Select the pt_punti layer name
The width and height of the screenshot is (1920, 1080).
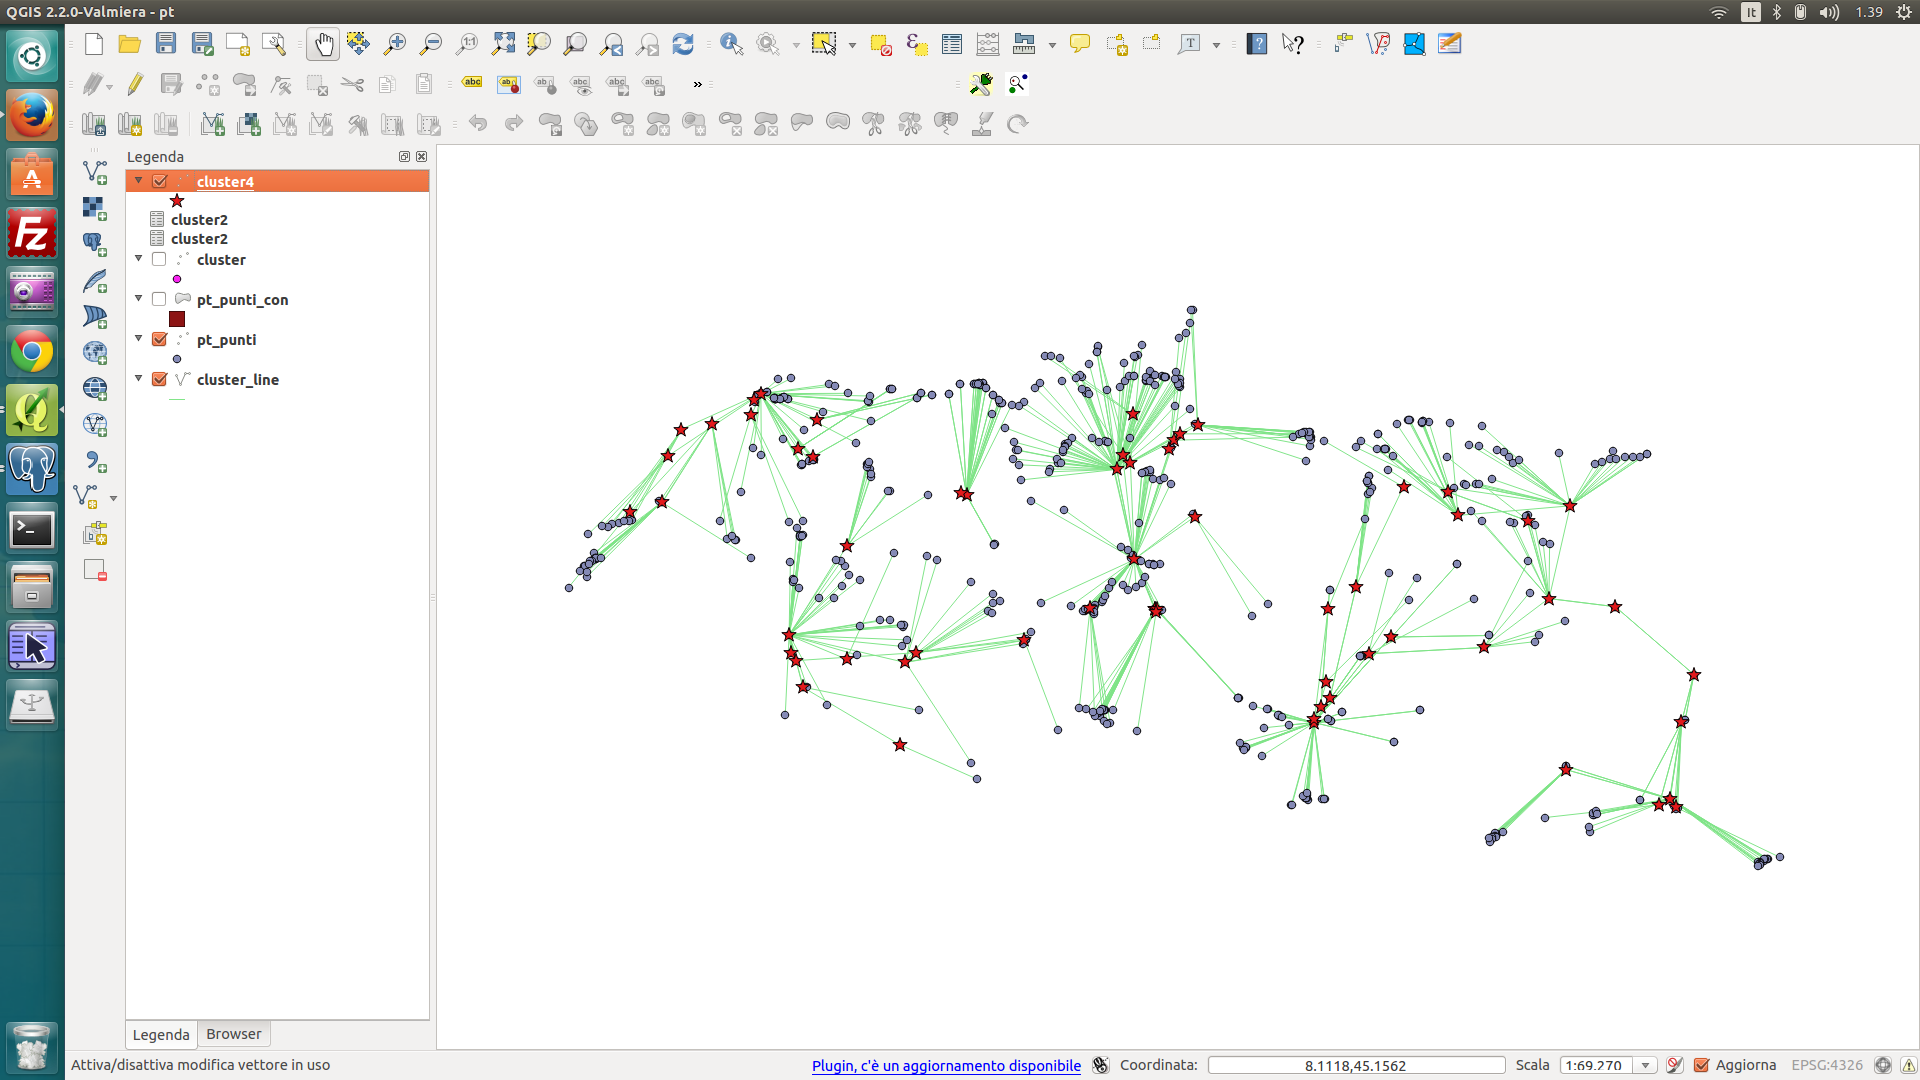pyautogui.click(x=227, y=340)
